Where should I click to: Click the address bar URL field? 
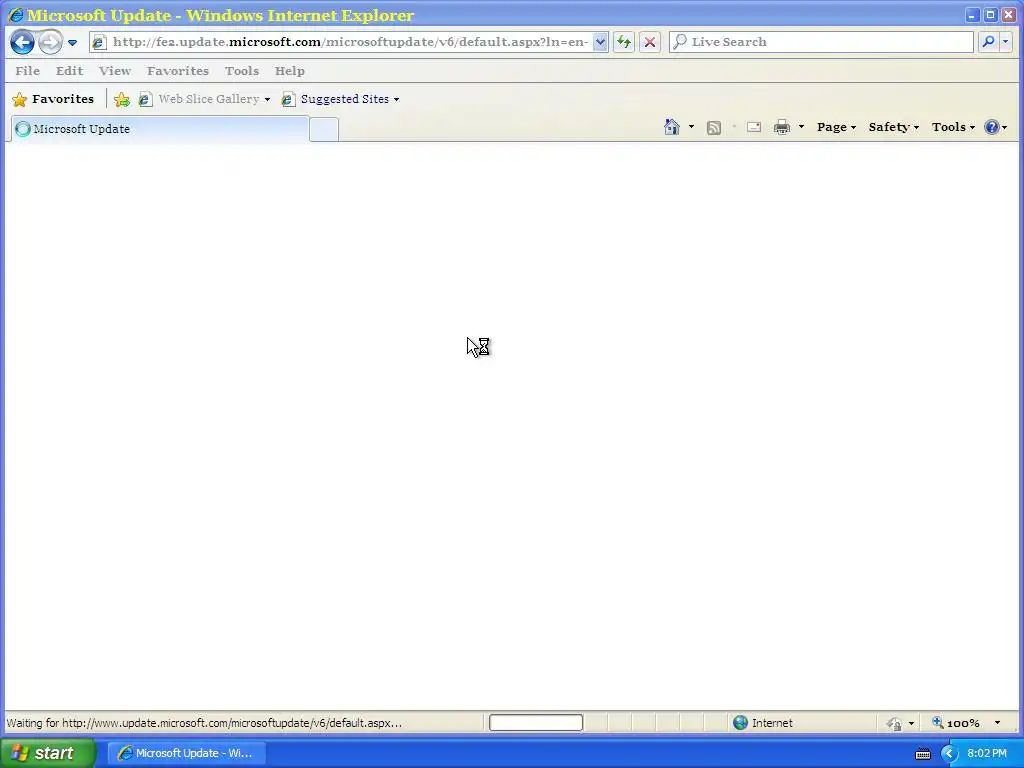click(349, 42)
